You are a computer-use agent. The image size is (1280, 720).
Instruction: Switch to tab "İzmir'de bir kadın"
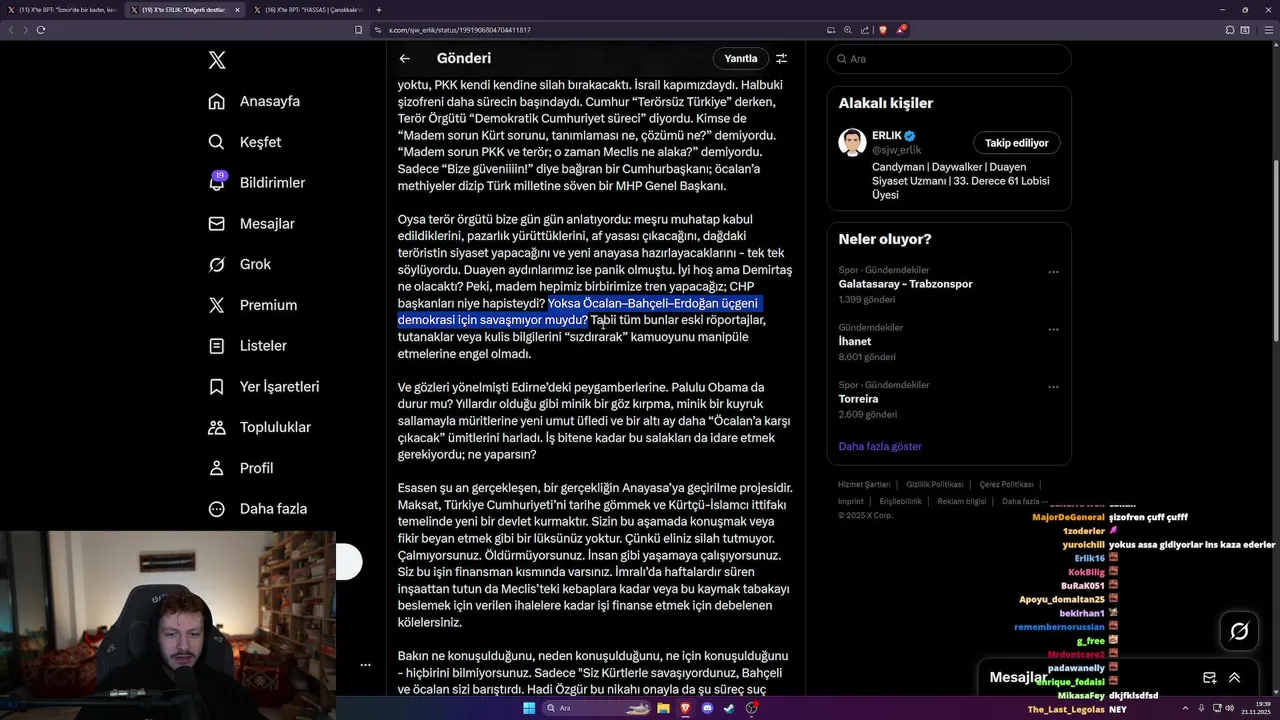62,10
